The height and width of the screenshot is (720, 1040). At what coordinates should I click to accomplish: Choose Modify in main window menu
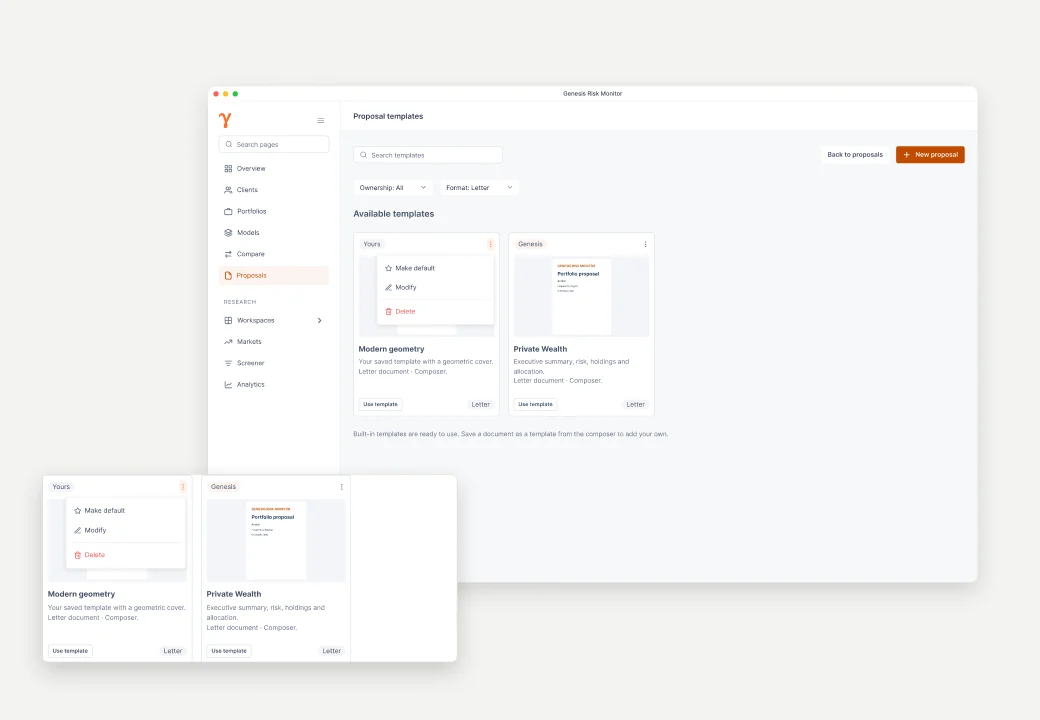(x=436, y=287)
